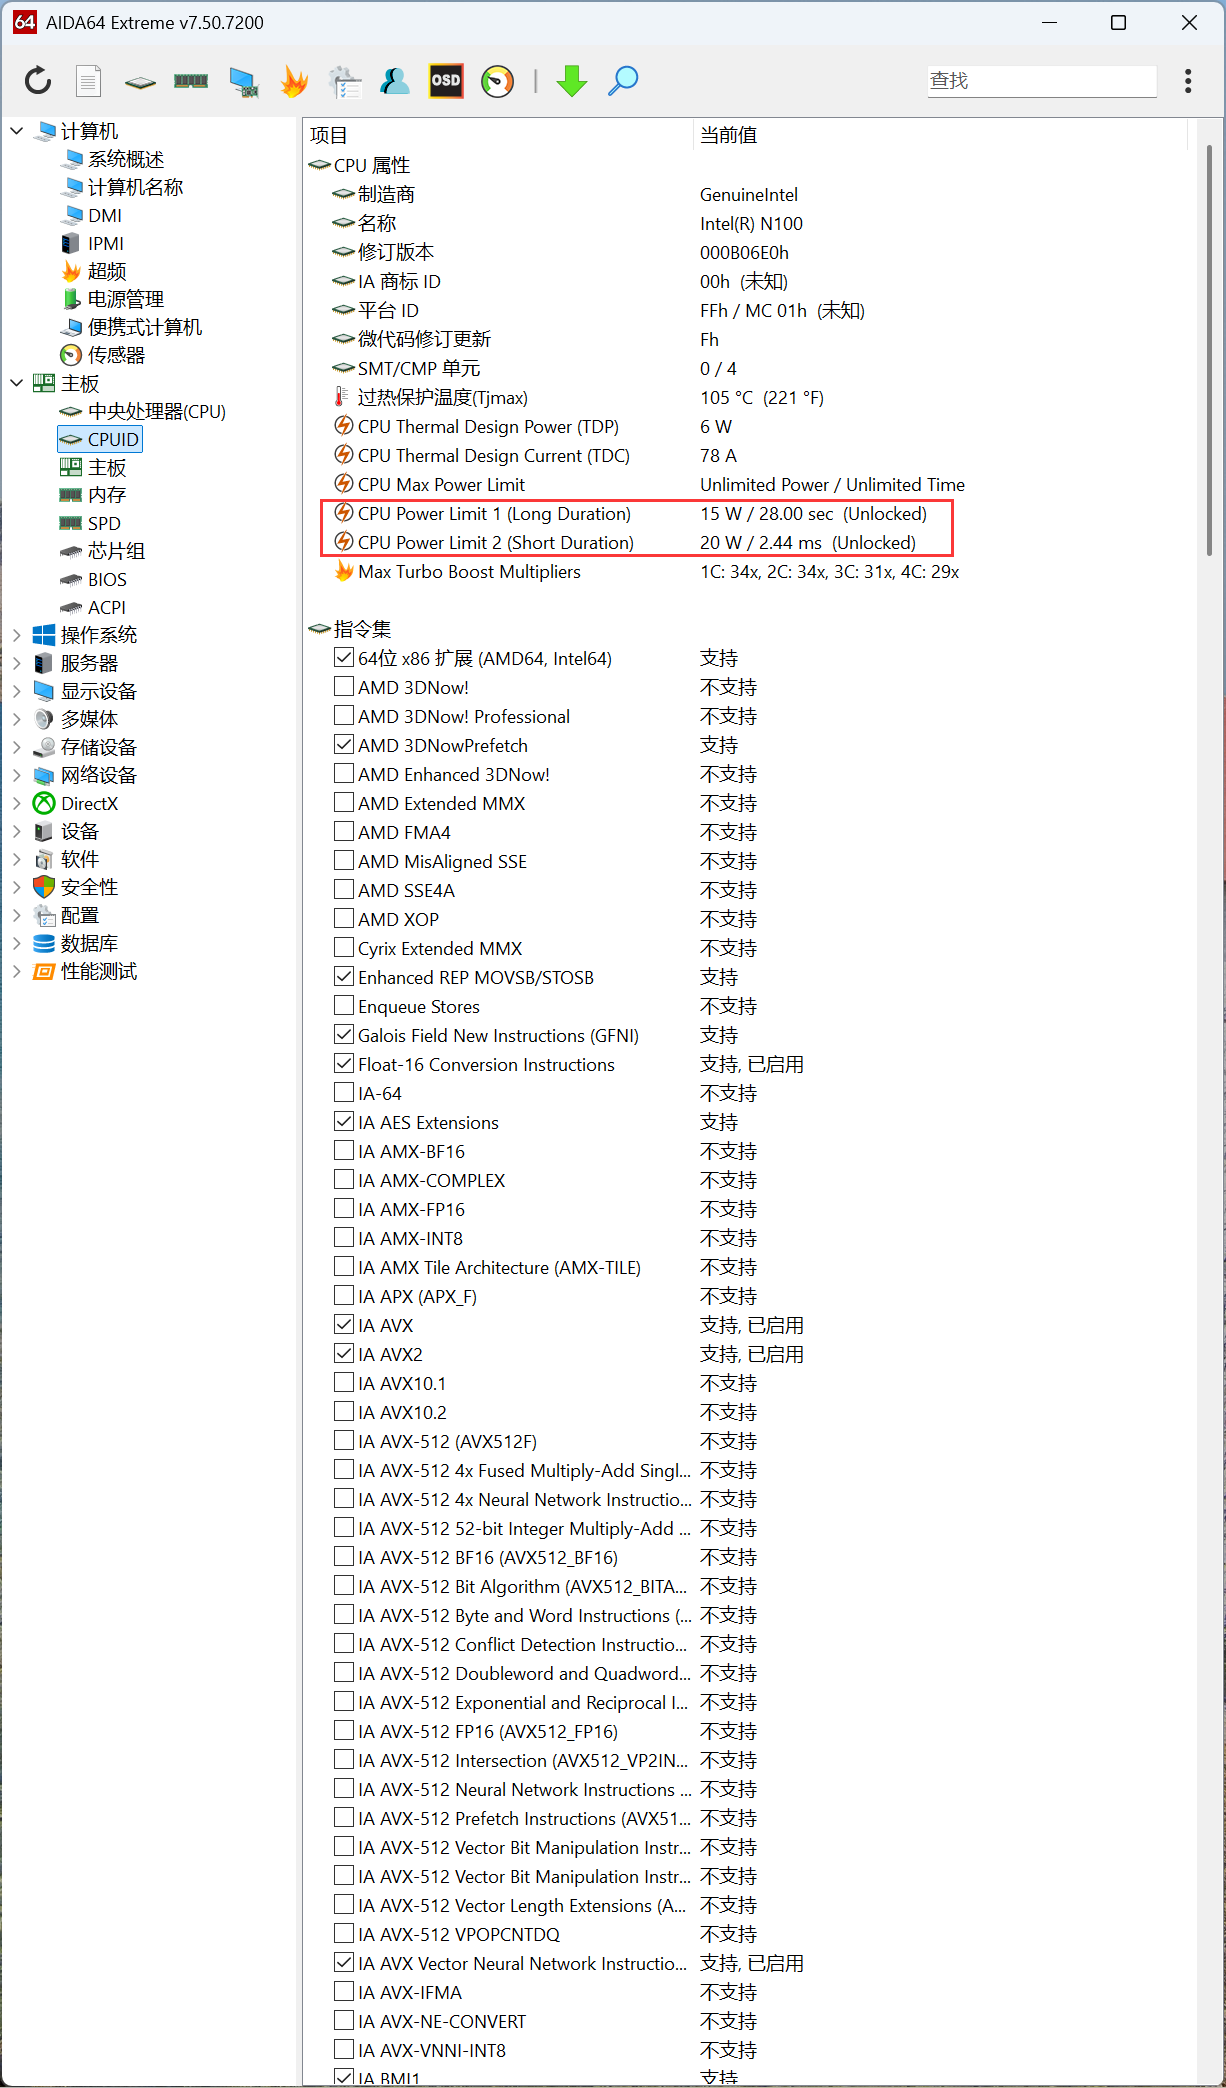Toggle the AMD 3DNow! checkbox

344,687
